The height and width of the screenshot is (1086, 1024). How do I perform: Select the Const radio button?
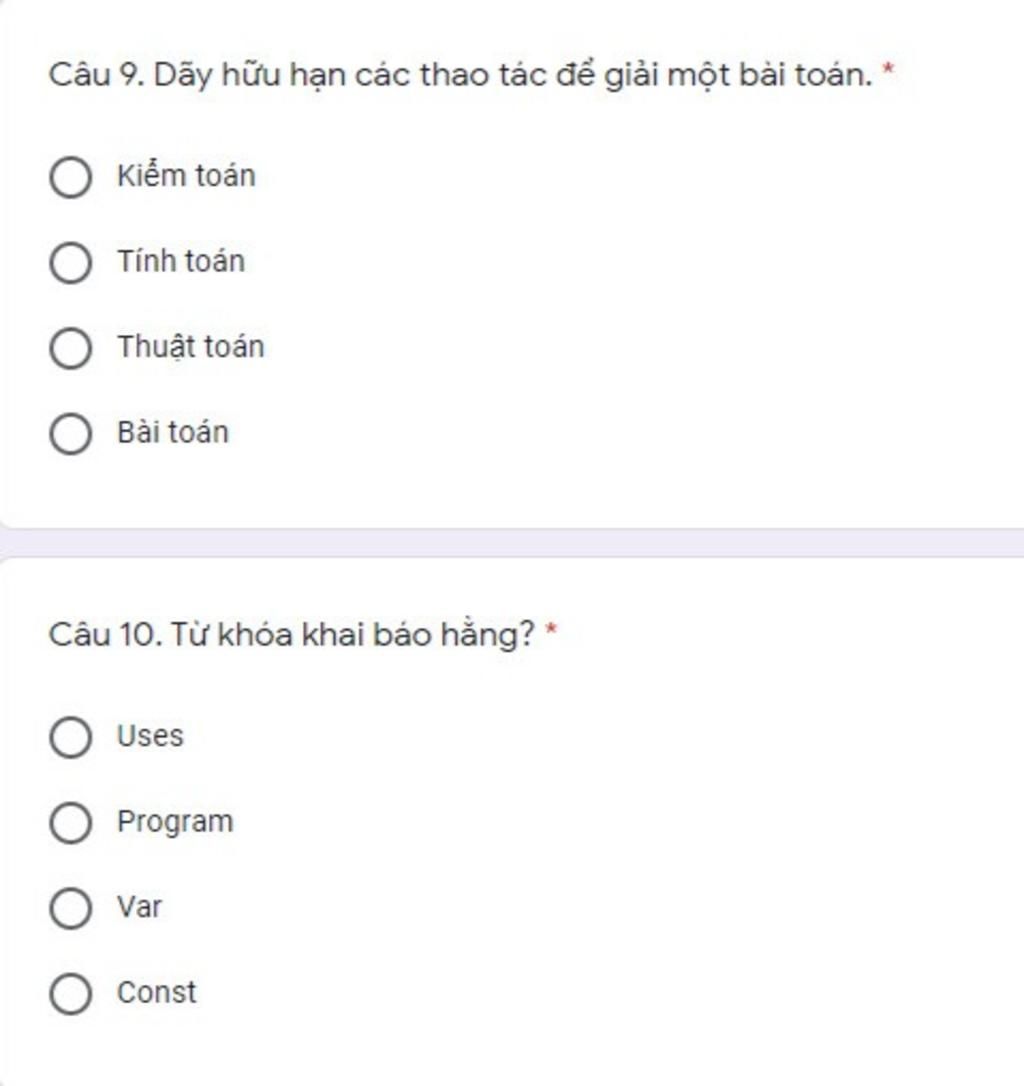[71, 993]
